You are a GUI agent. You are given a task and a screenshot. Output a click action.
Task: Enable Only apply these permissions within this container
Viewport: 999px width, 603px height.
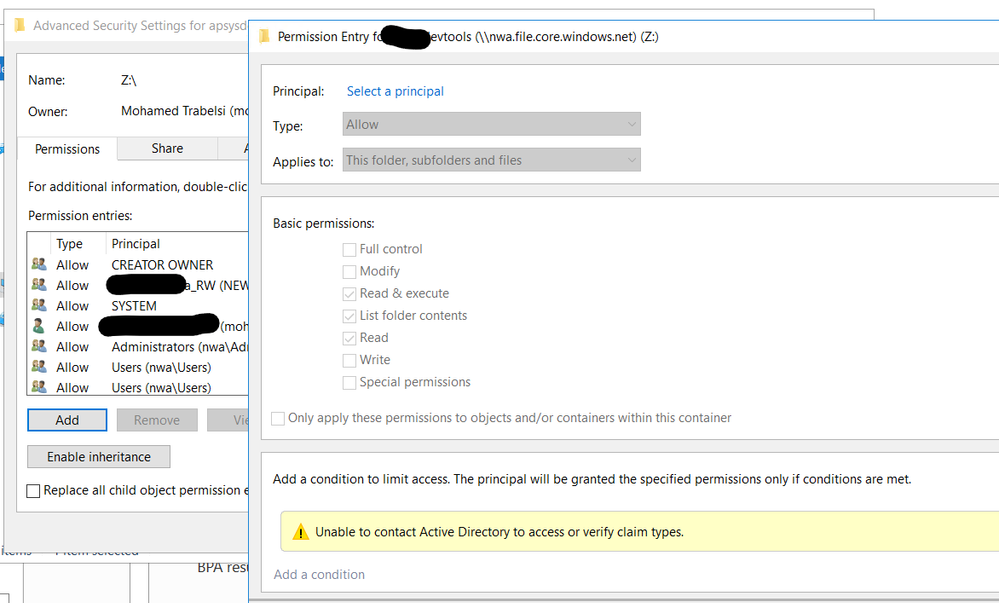tap(278, 418)
